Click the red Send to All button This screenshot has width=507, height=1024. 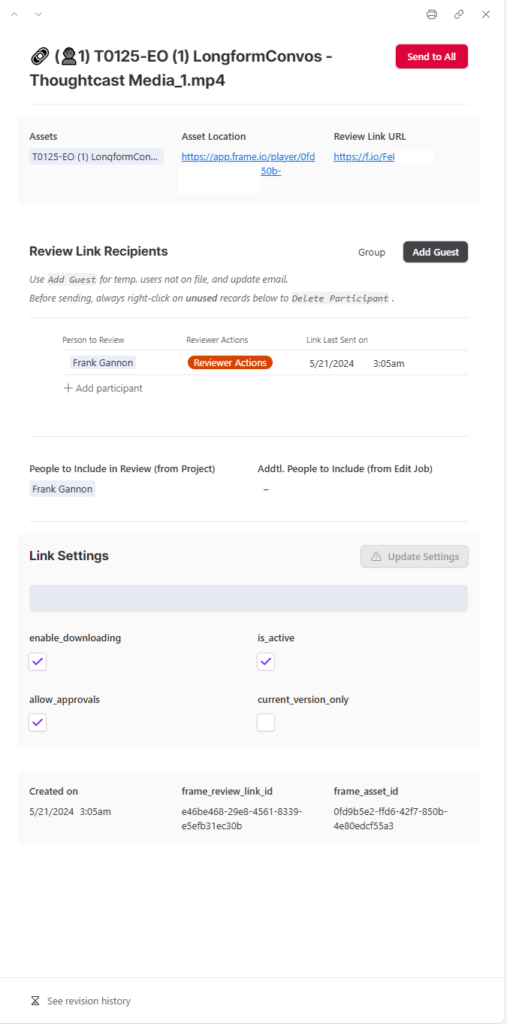tap(432, 57)
